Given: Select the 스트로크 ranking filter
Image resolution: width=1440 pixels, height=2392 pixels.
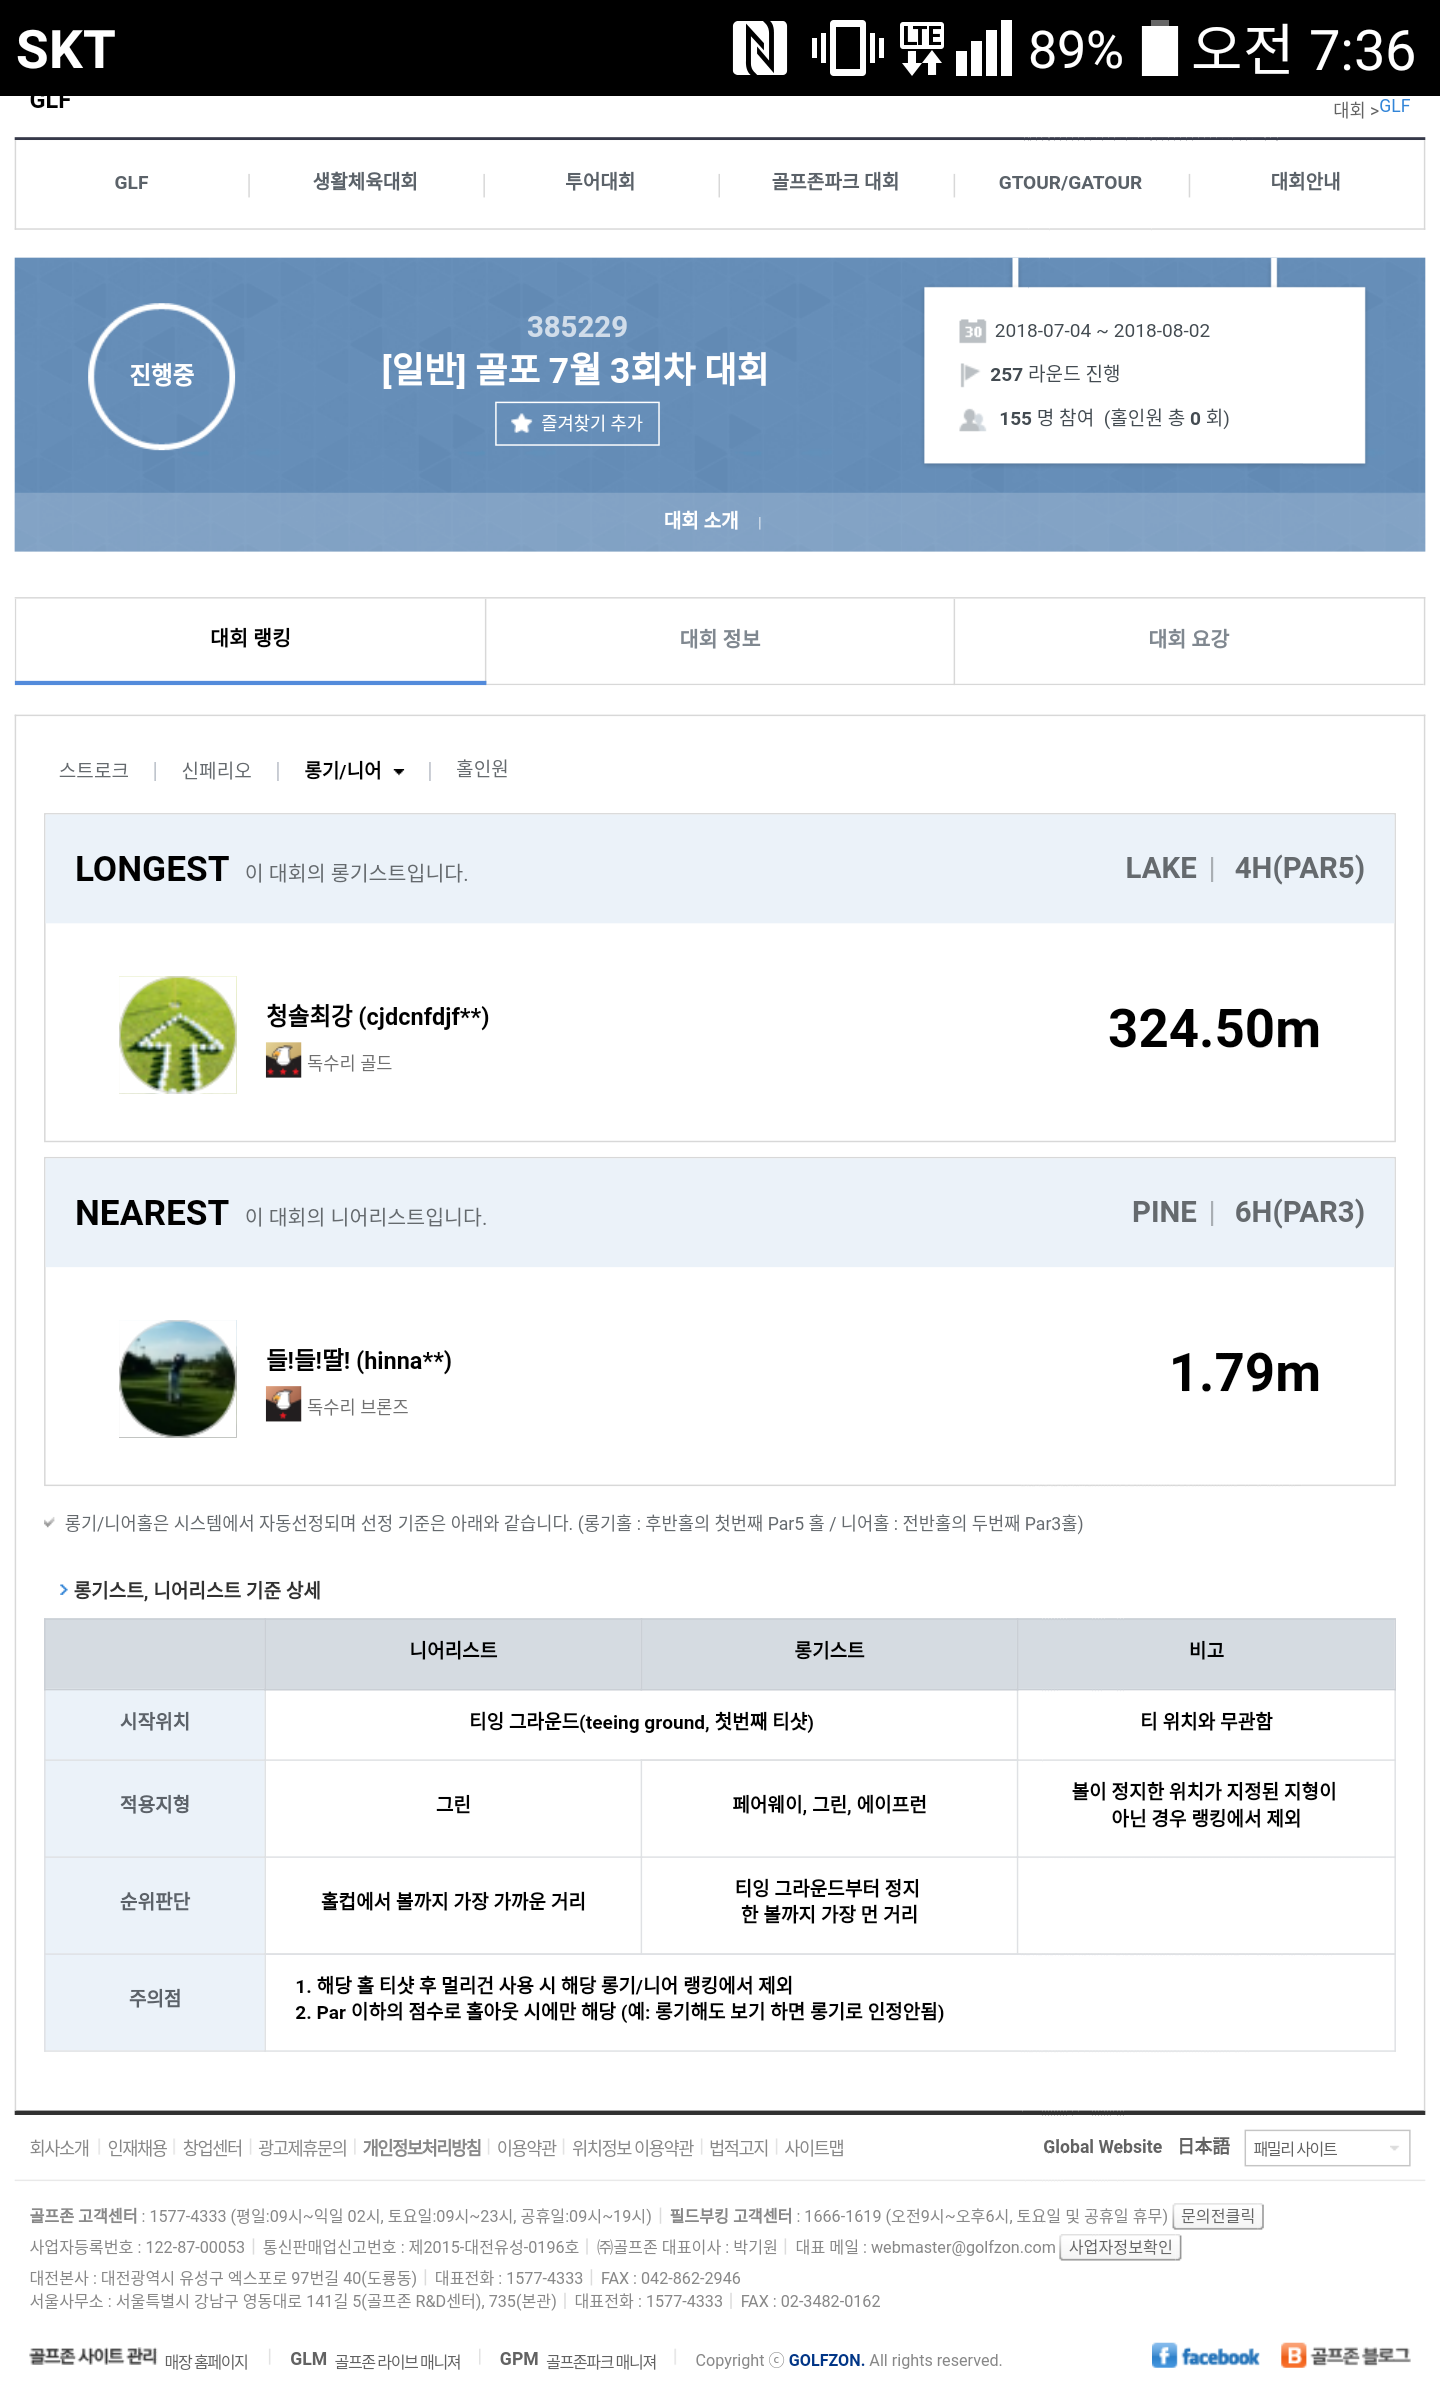Looking at the screenshot, I should [x=94, y=770].
